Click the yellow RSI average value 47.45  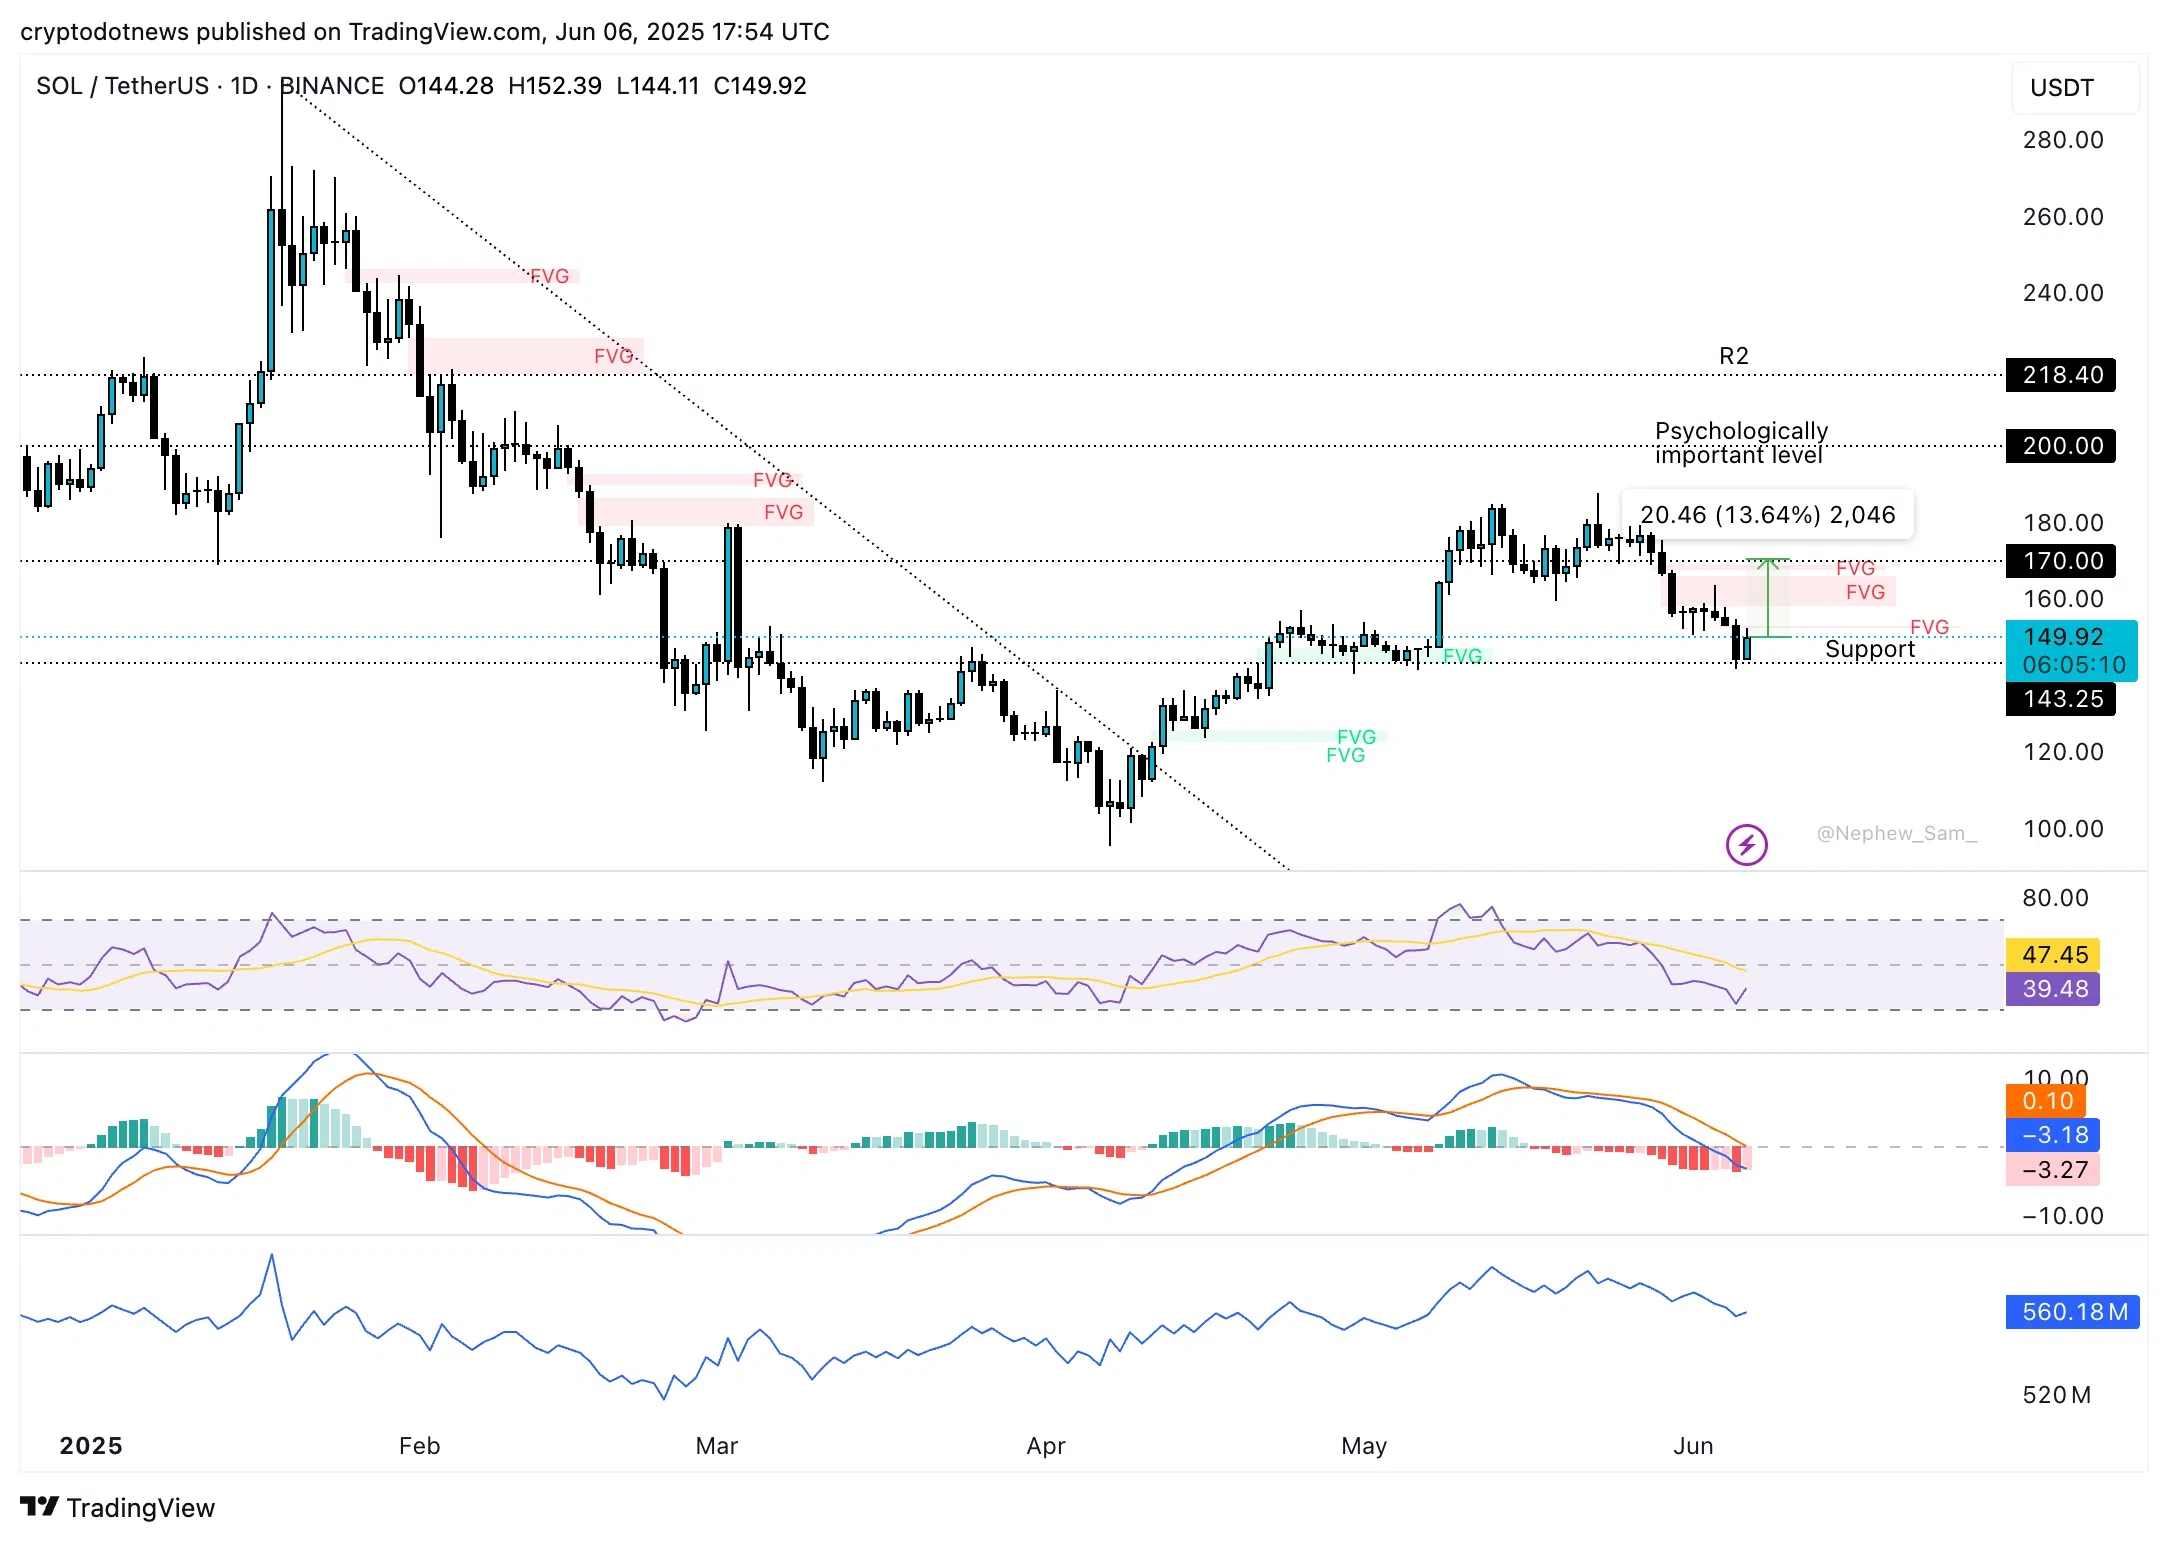tap(2053, 955)
